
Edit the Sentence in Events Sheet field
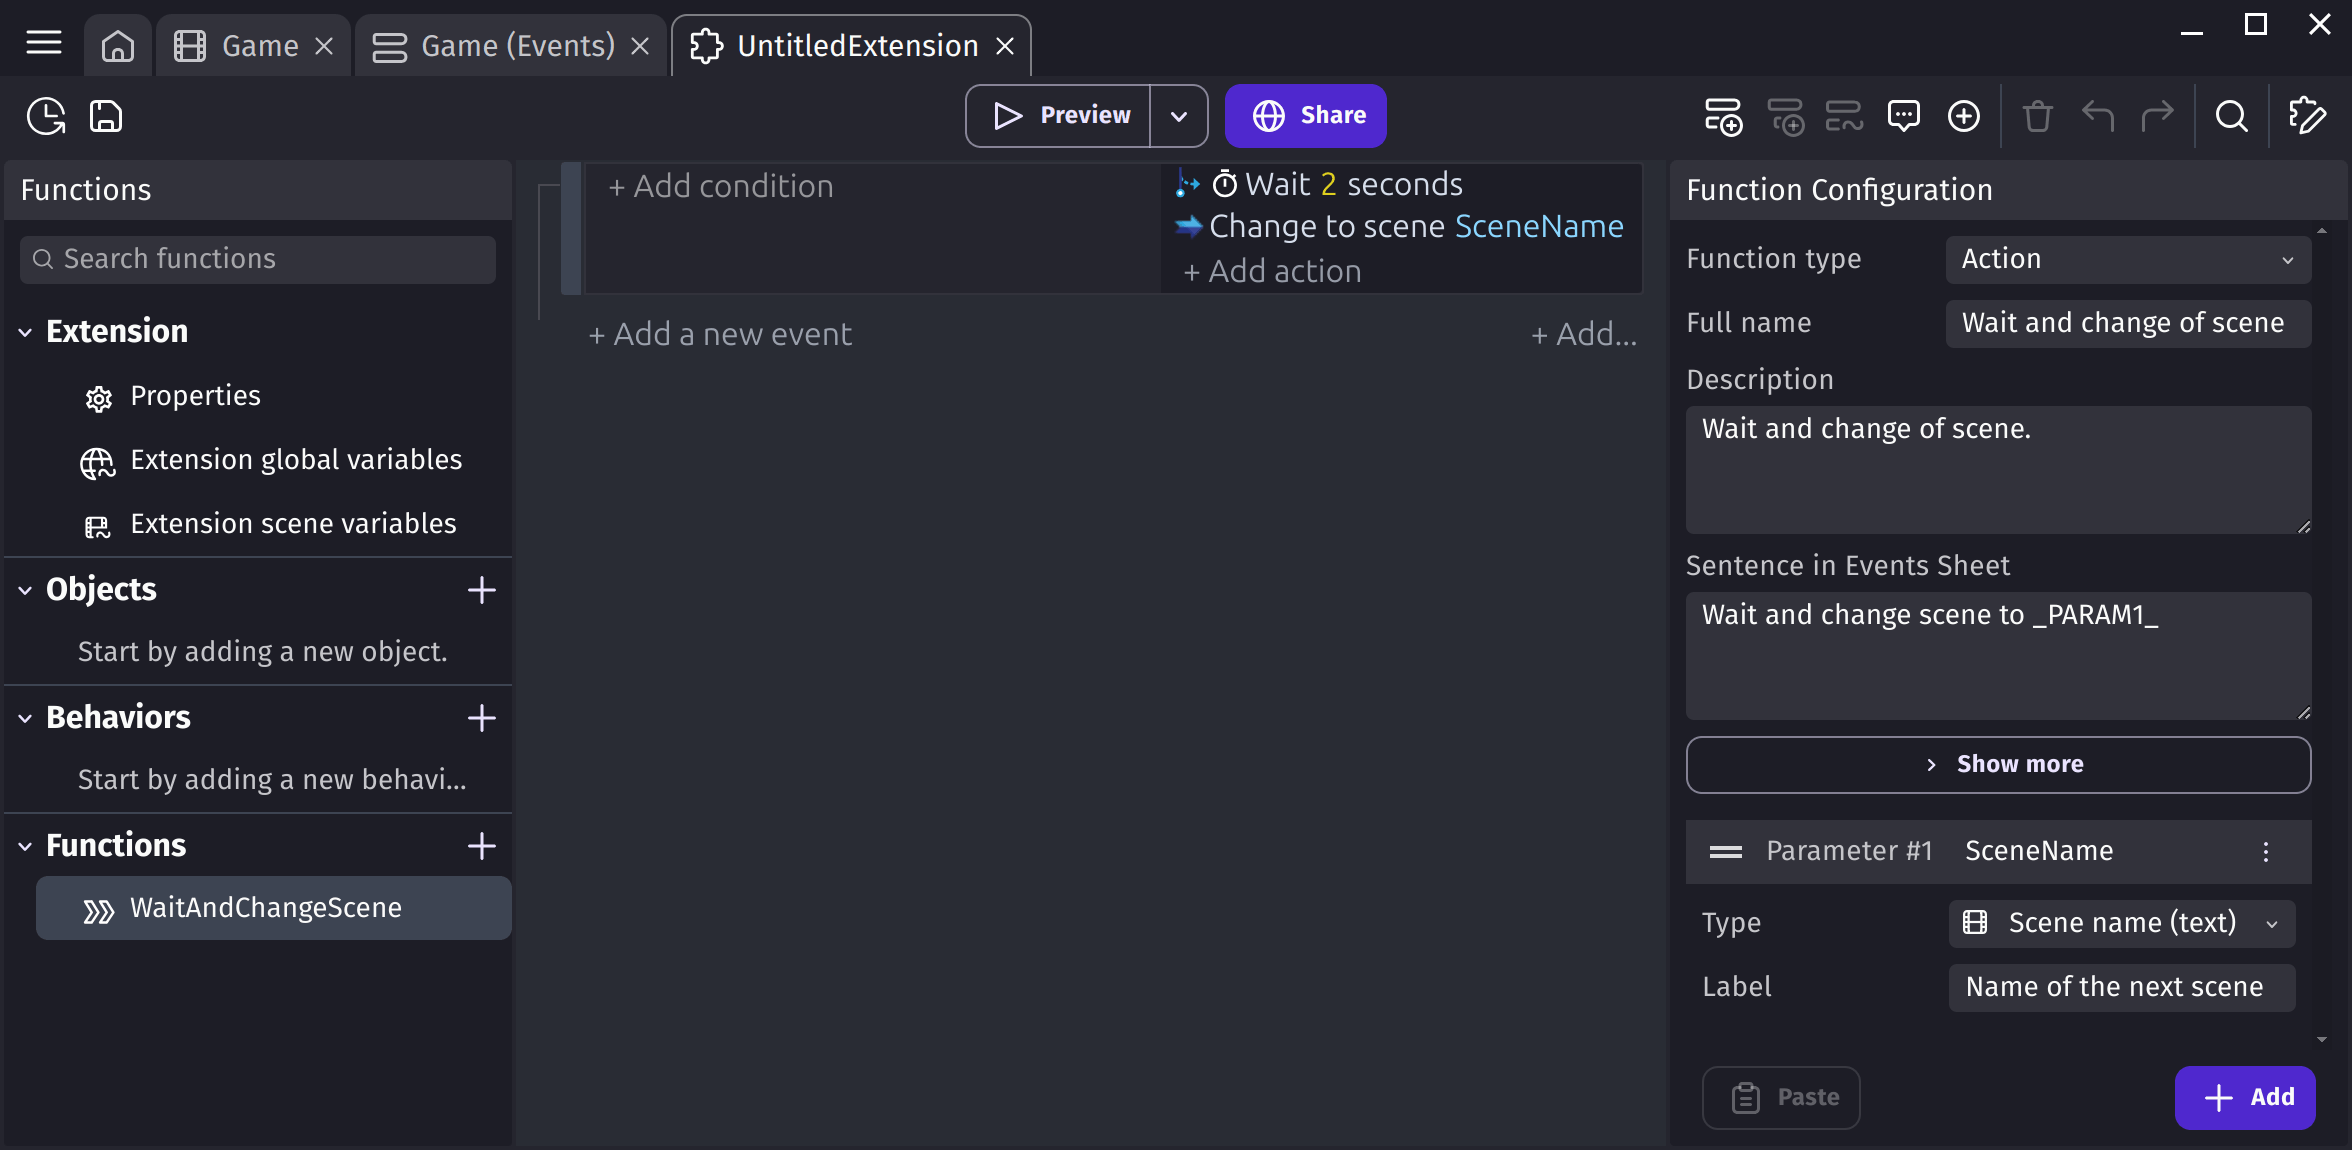(x=1998, y=656)
